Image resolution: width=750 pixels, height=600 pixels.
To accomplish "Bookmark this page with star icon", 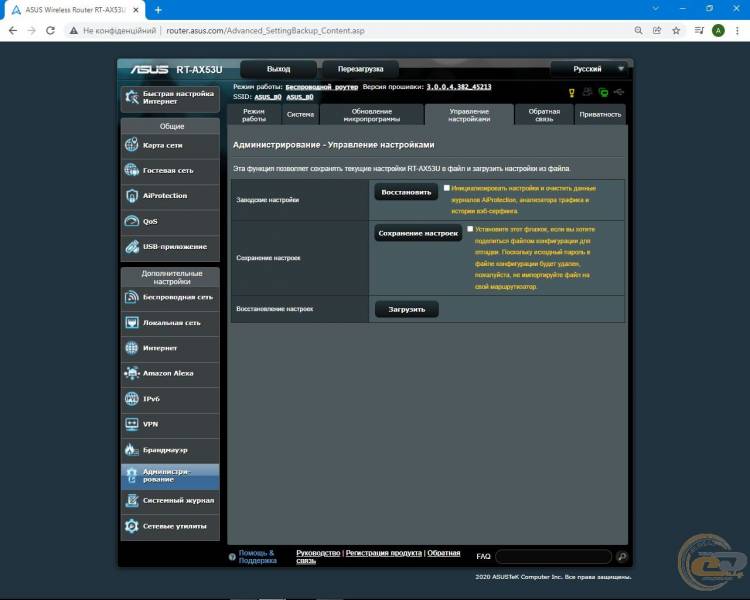I will coord(676,31).
